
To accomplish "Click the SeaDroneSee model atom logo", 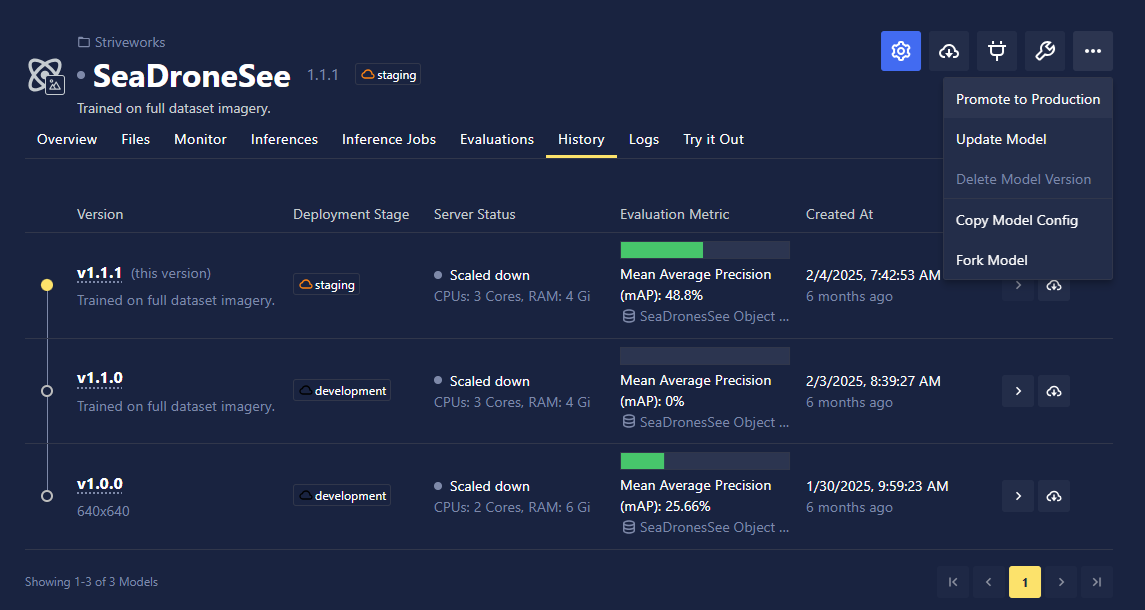I will pyautogui.click(x=46, y=75).
